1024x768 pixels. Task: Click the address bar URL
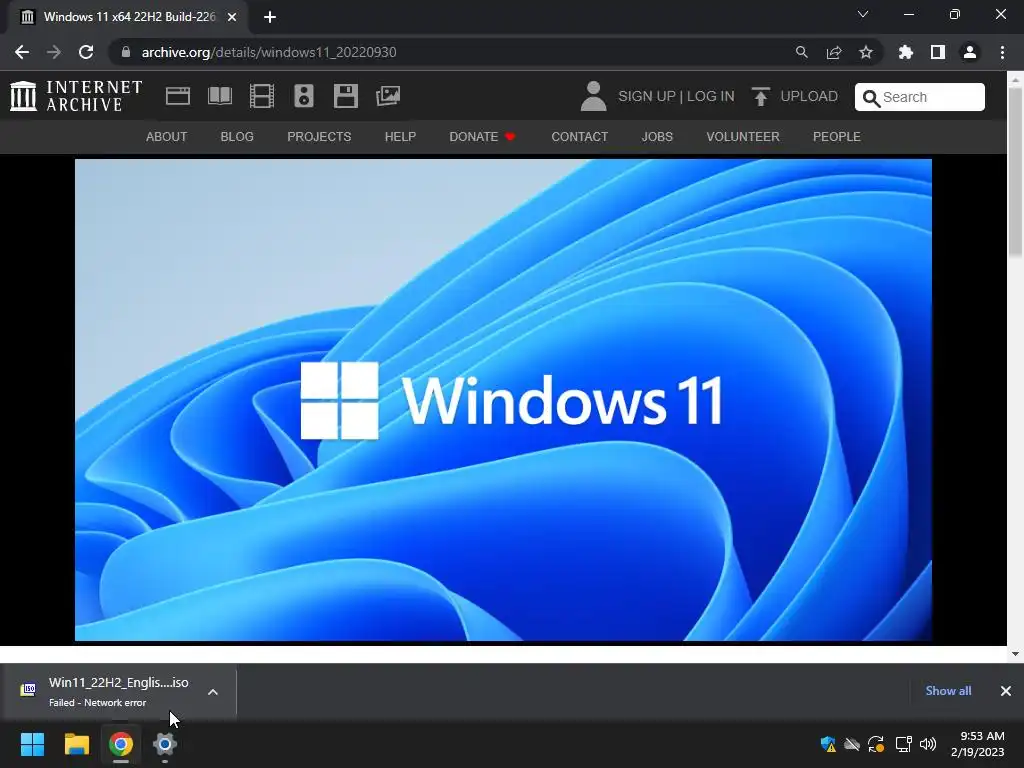(x=269, y=52)
